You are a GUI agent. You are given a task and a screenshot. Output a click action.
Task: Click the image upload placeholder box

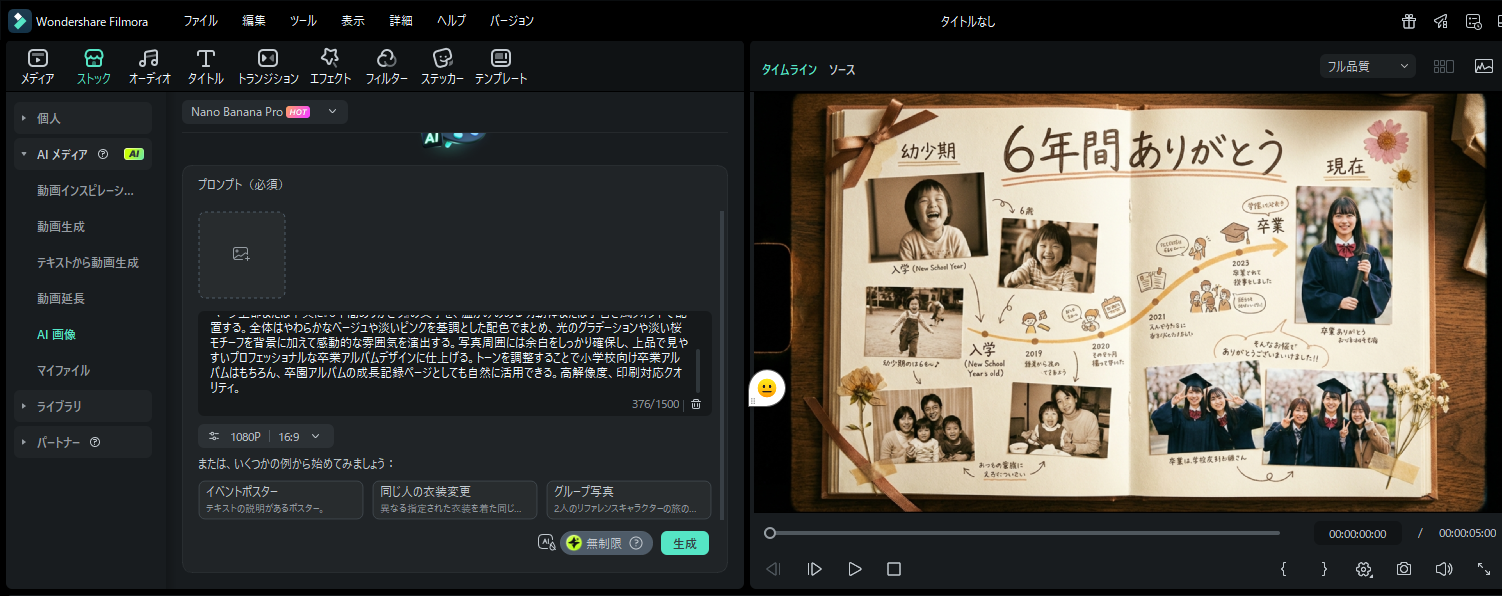click(241, 255)
